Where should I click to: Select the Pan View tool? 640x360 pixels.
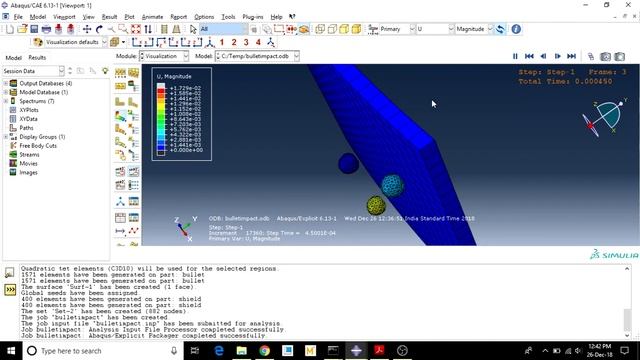click(87, 29)
